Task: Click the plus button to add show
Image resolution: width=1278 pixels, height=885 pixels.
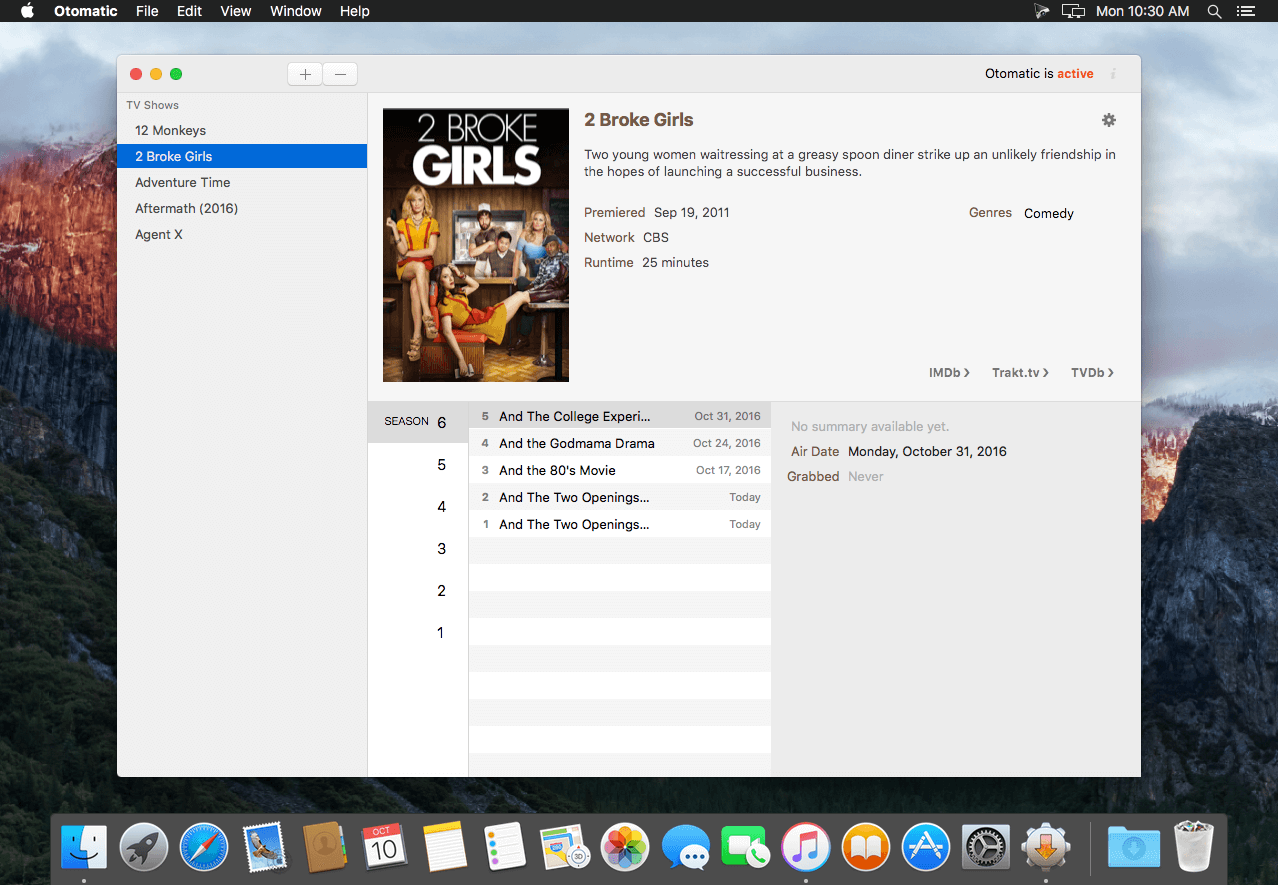Action: (x=305, y=74)
